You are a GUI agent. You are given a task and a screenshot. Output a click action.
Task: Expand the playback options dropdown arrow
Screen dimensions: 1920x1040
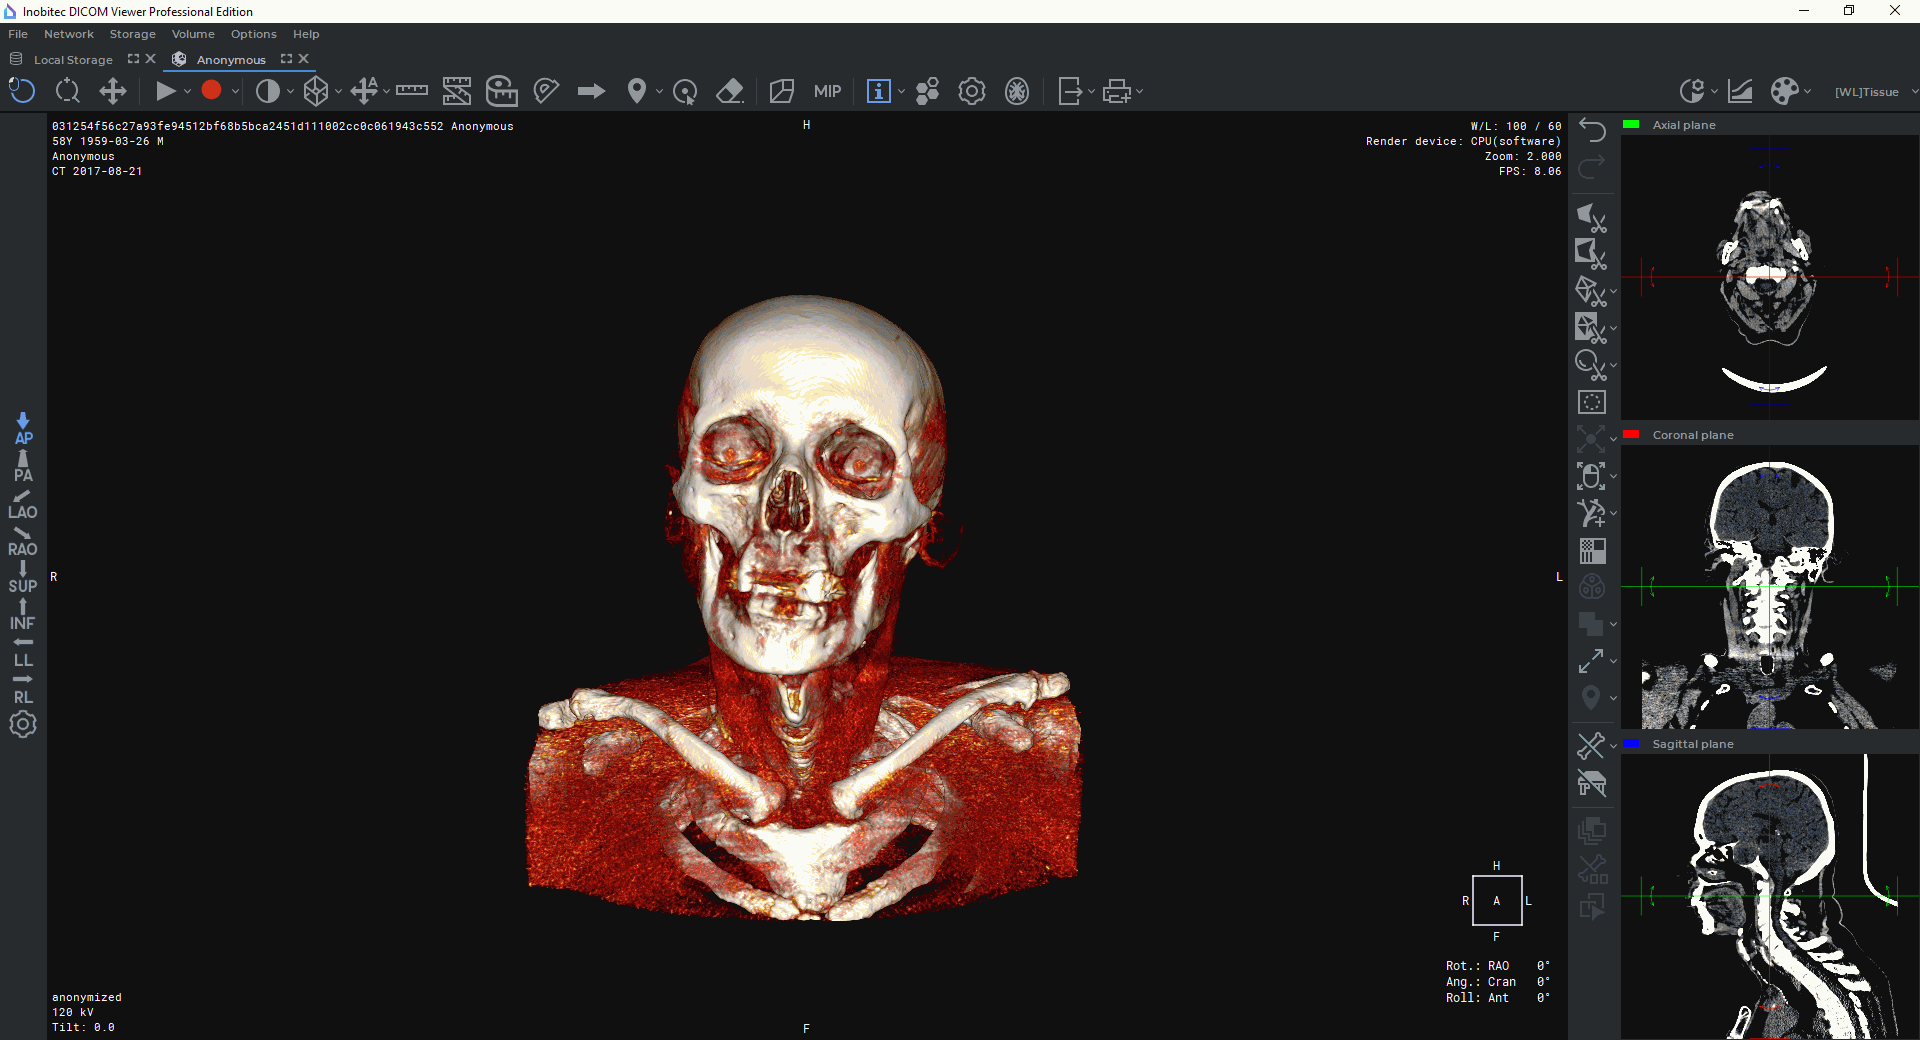click(187, 91)
